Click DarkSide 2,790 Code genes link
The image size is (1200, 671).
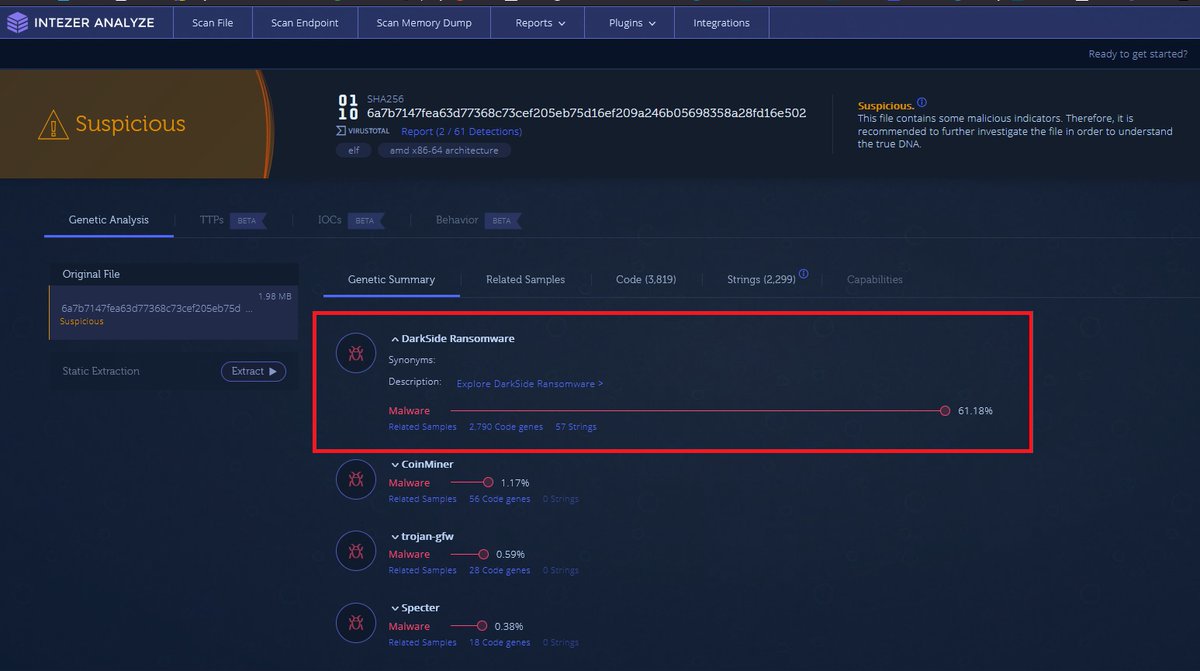(506, 427)
